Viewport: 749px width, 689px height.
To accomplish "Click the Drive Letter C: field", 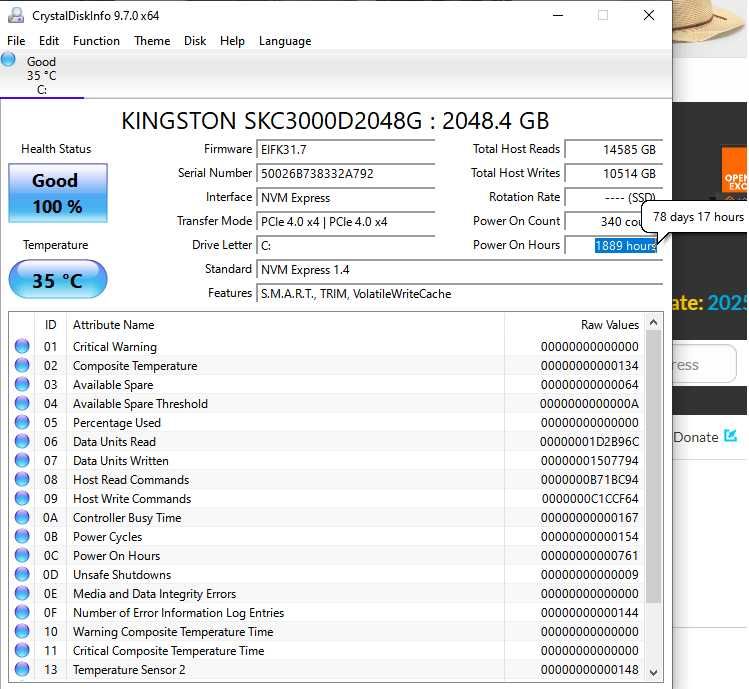I will click(345, 246).
